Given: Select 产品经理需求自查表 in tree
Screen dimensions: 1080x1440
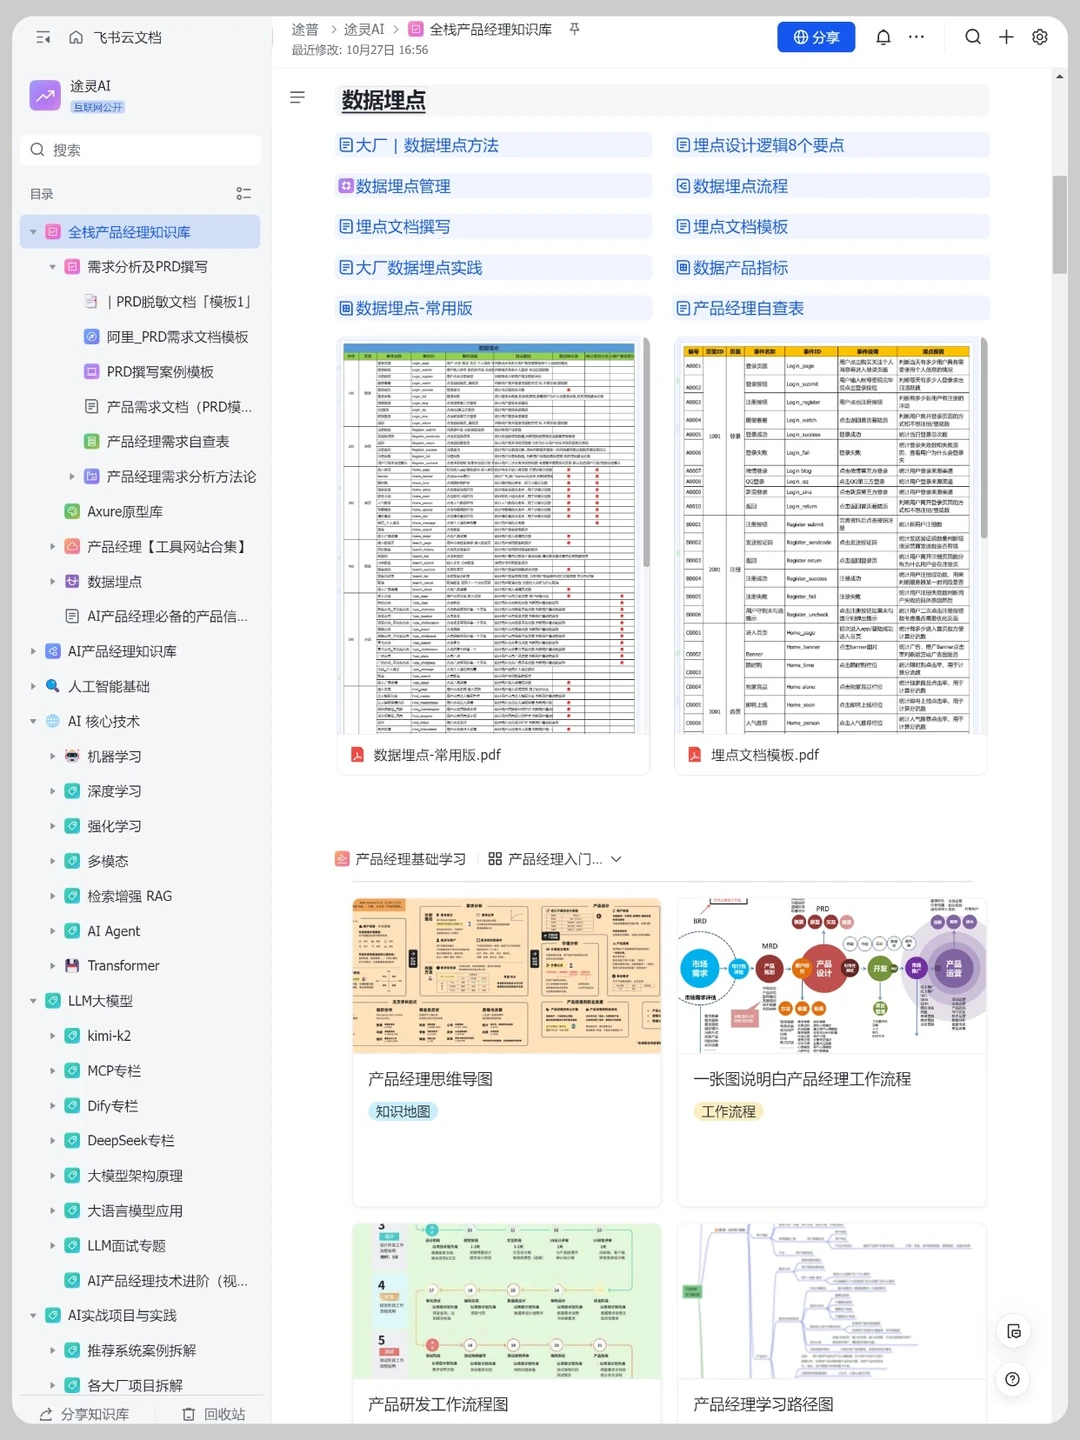Looking at the screenshot, I should click(168, 441).
